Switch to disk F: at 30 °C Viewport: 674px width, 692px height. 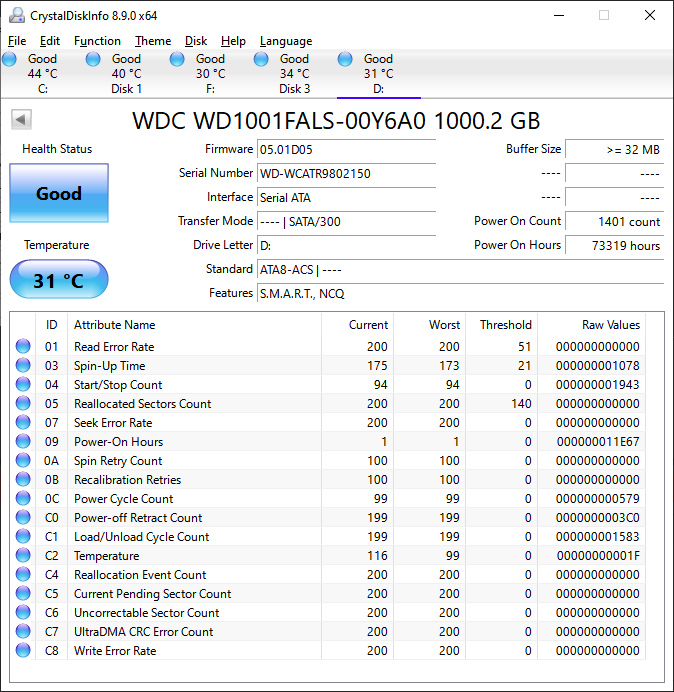pos(210,74)
